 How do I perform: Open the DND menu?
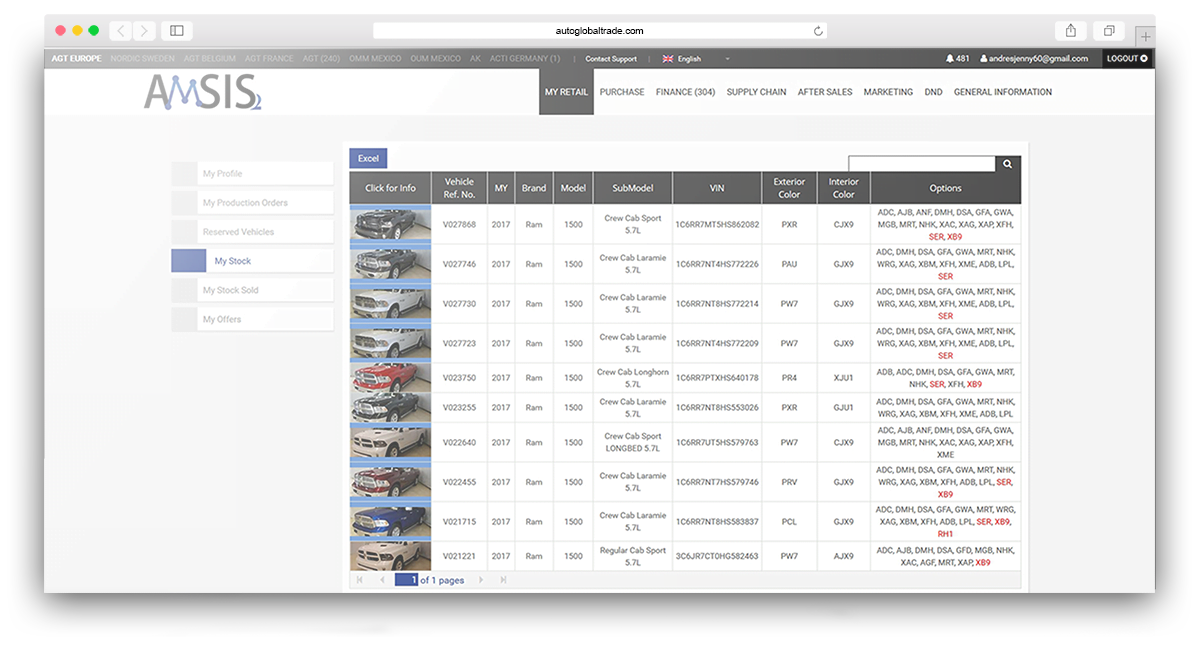pyautogui.click(x=933, y=92)
